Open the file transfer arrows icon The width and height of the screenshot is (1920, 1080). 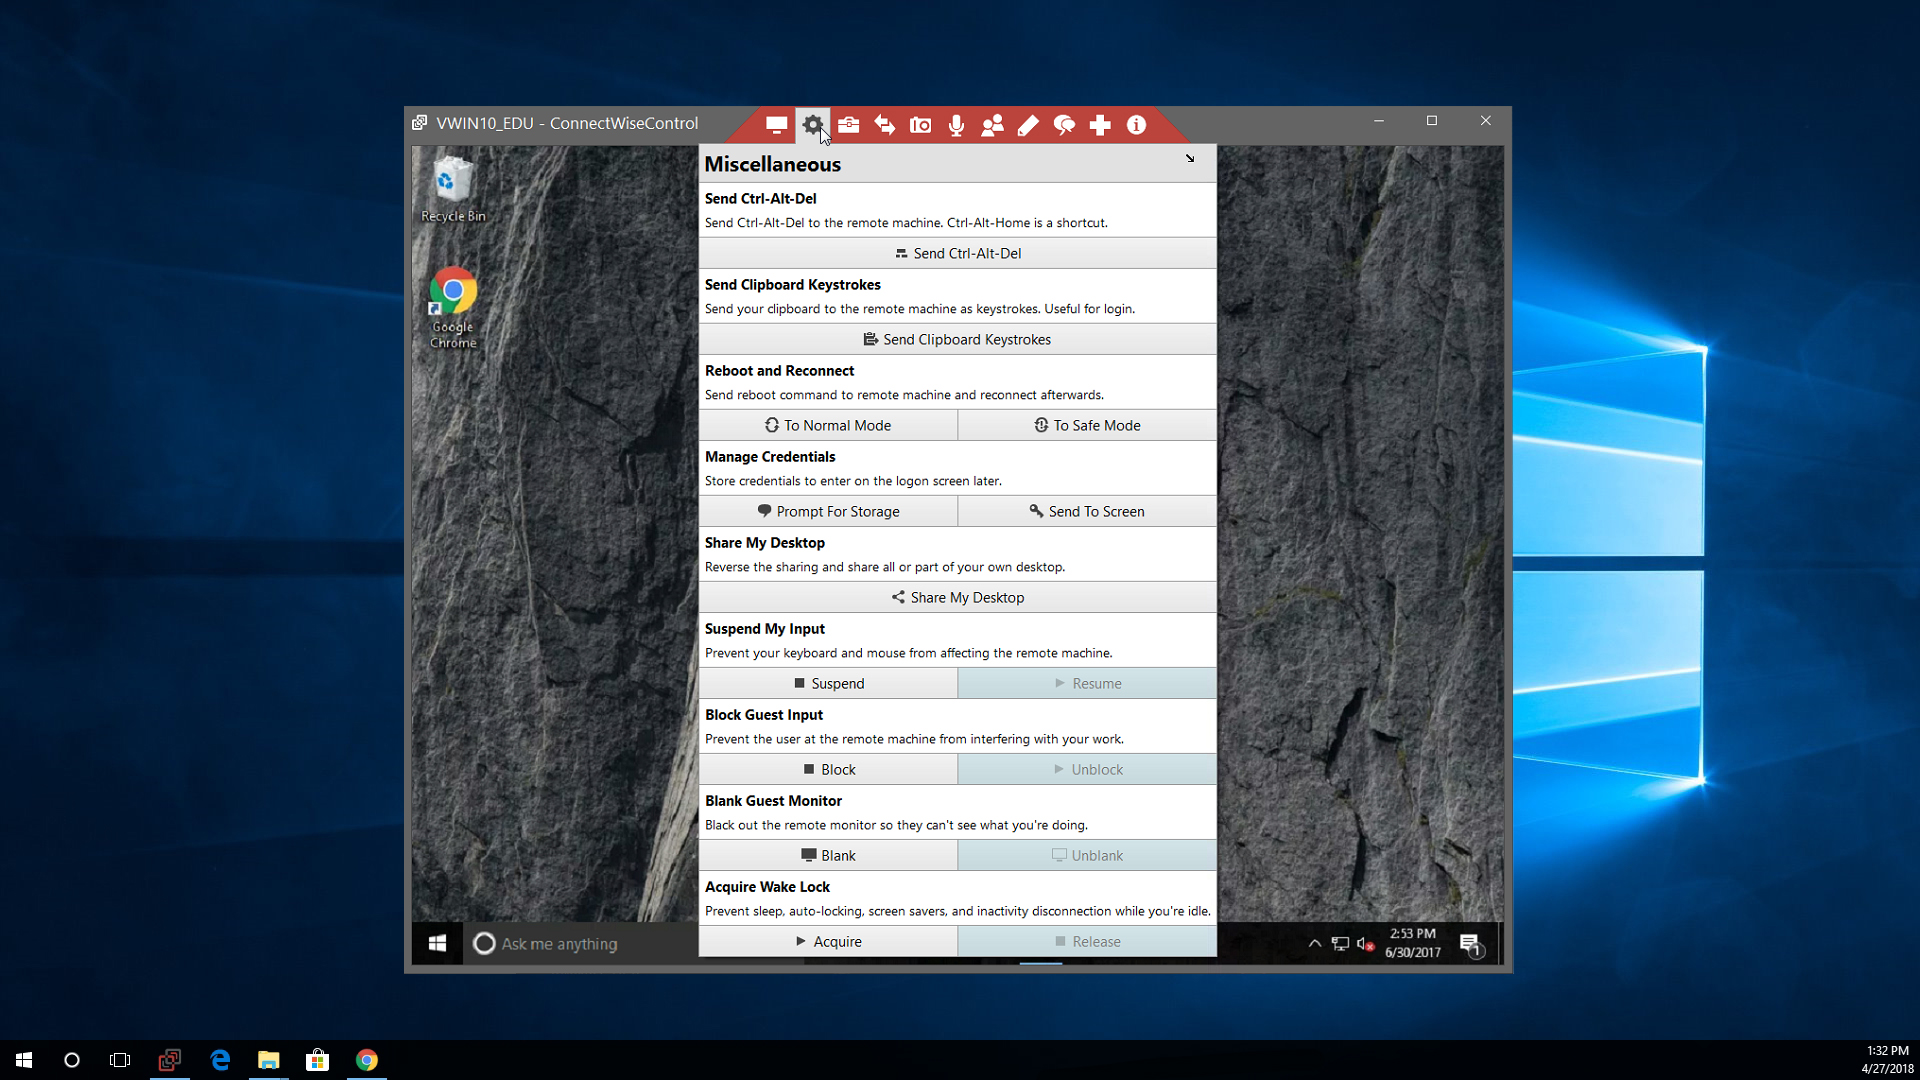tap(885, 125)
